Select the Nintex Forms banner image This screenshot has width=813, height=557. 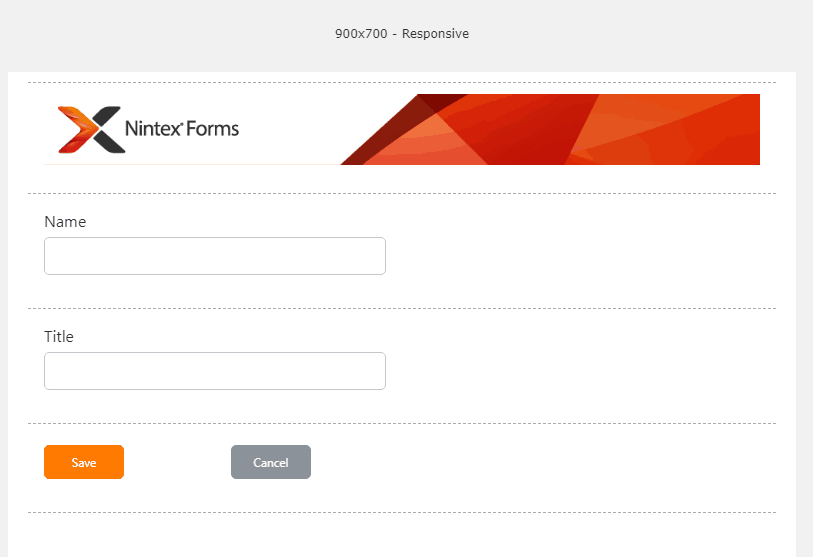[x=402, y=130]
